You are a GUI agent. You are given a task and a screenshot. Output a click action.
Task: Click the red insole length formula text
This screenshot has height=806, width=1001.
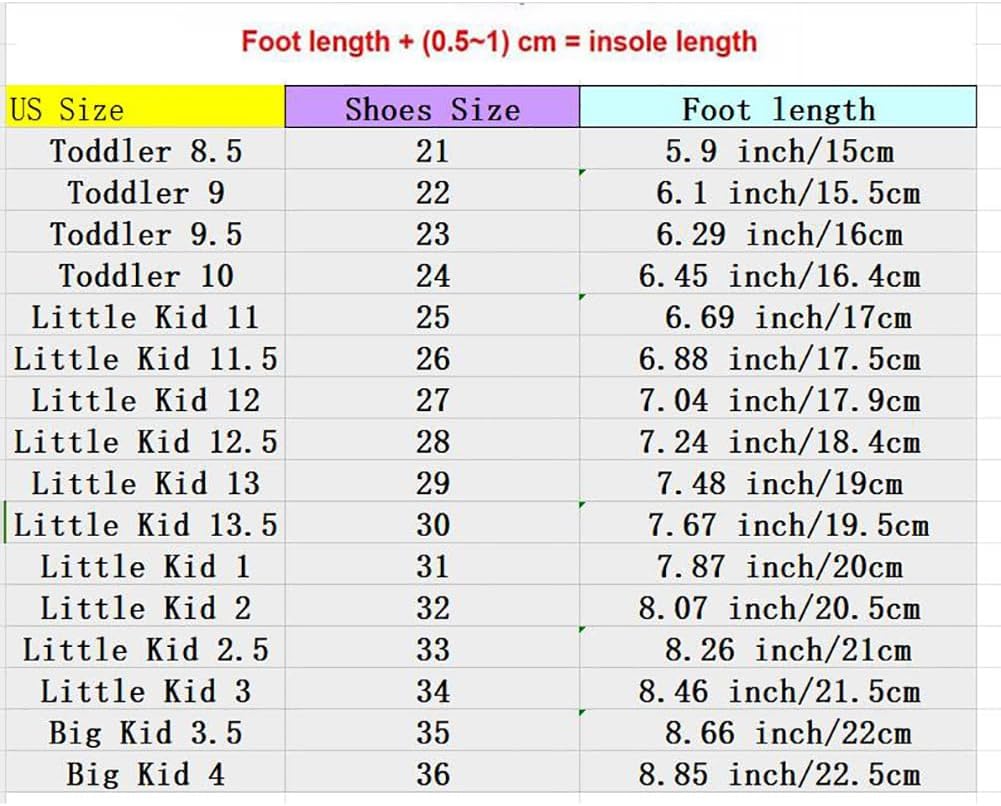pos(500,42)
